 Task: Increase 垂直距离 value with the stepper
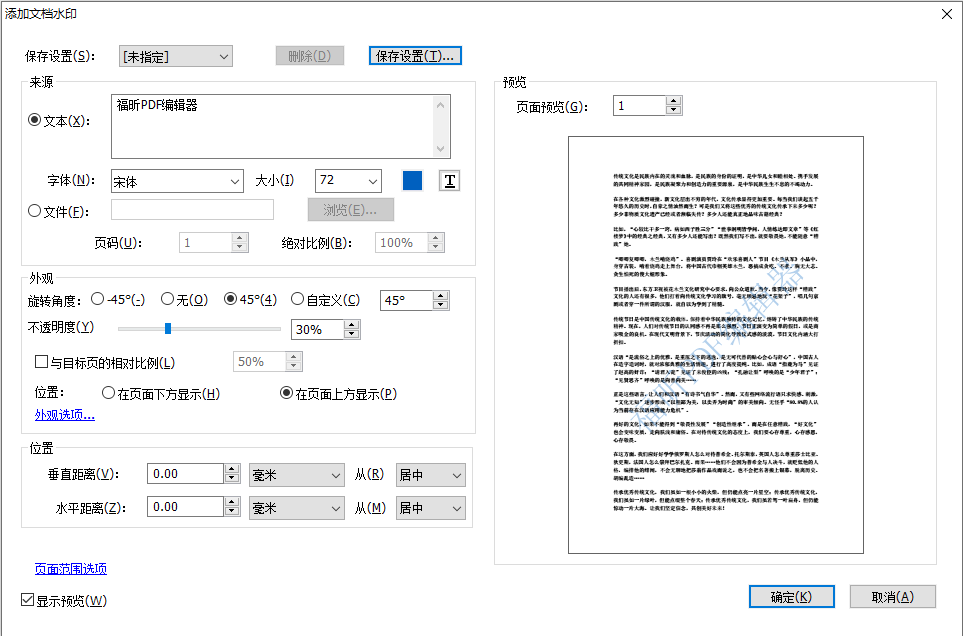click(x=230, y=469)
